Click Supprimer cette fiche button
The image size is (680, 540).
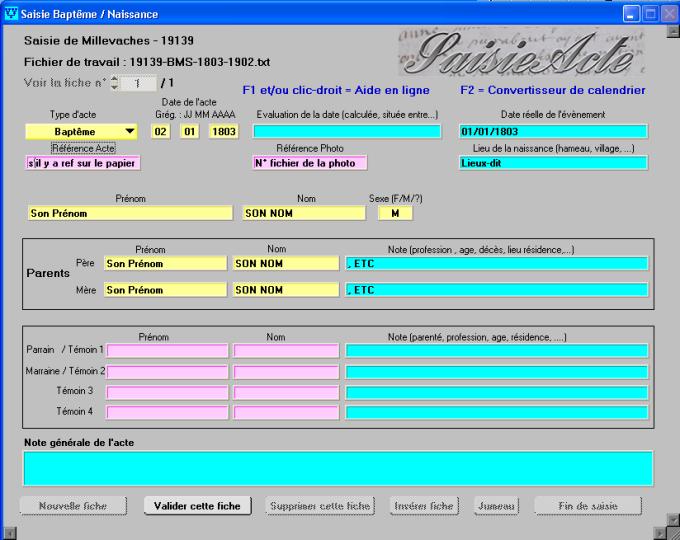click(x=320, y=506)
